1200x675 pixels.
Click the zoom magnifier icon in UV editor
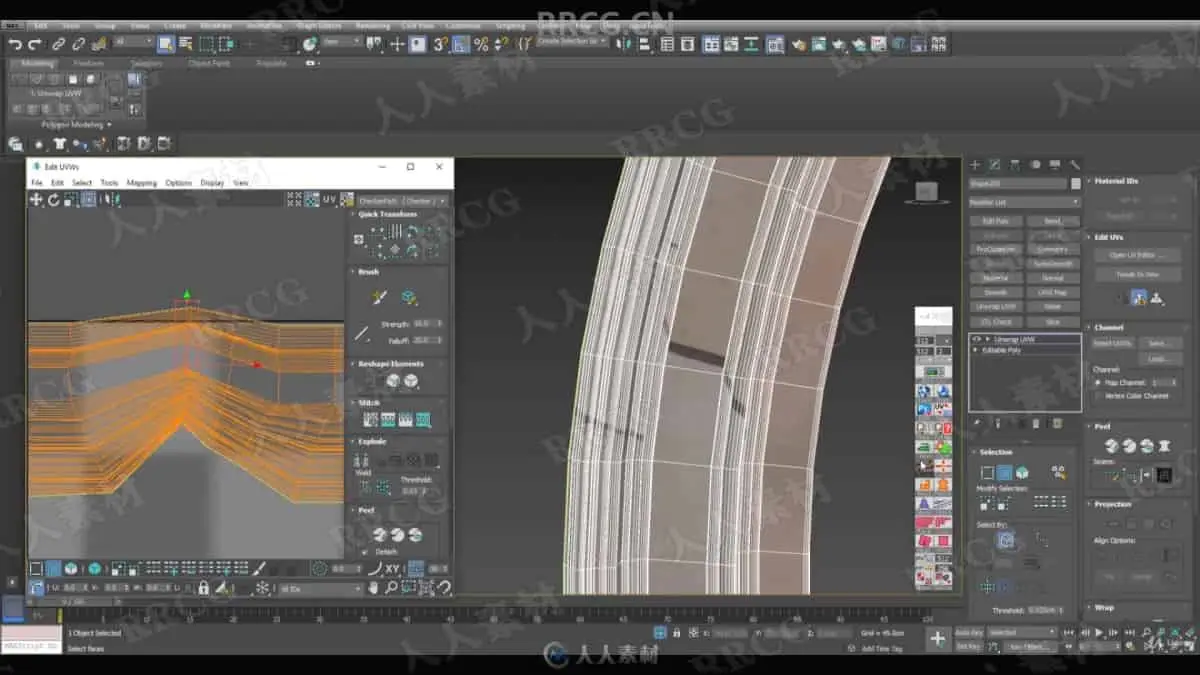pos(391,588)
